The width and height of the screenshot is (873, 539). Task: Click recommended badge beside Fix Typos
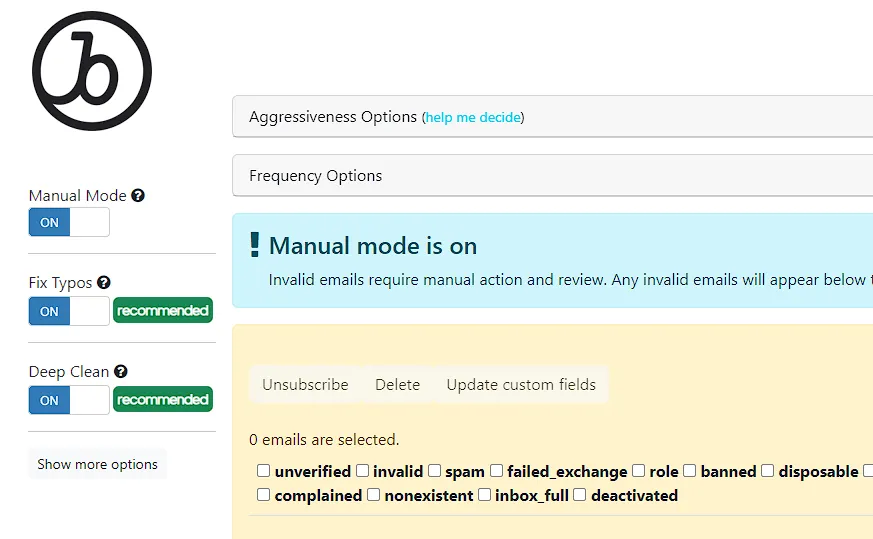coord(163,310)
